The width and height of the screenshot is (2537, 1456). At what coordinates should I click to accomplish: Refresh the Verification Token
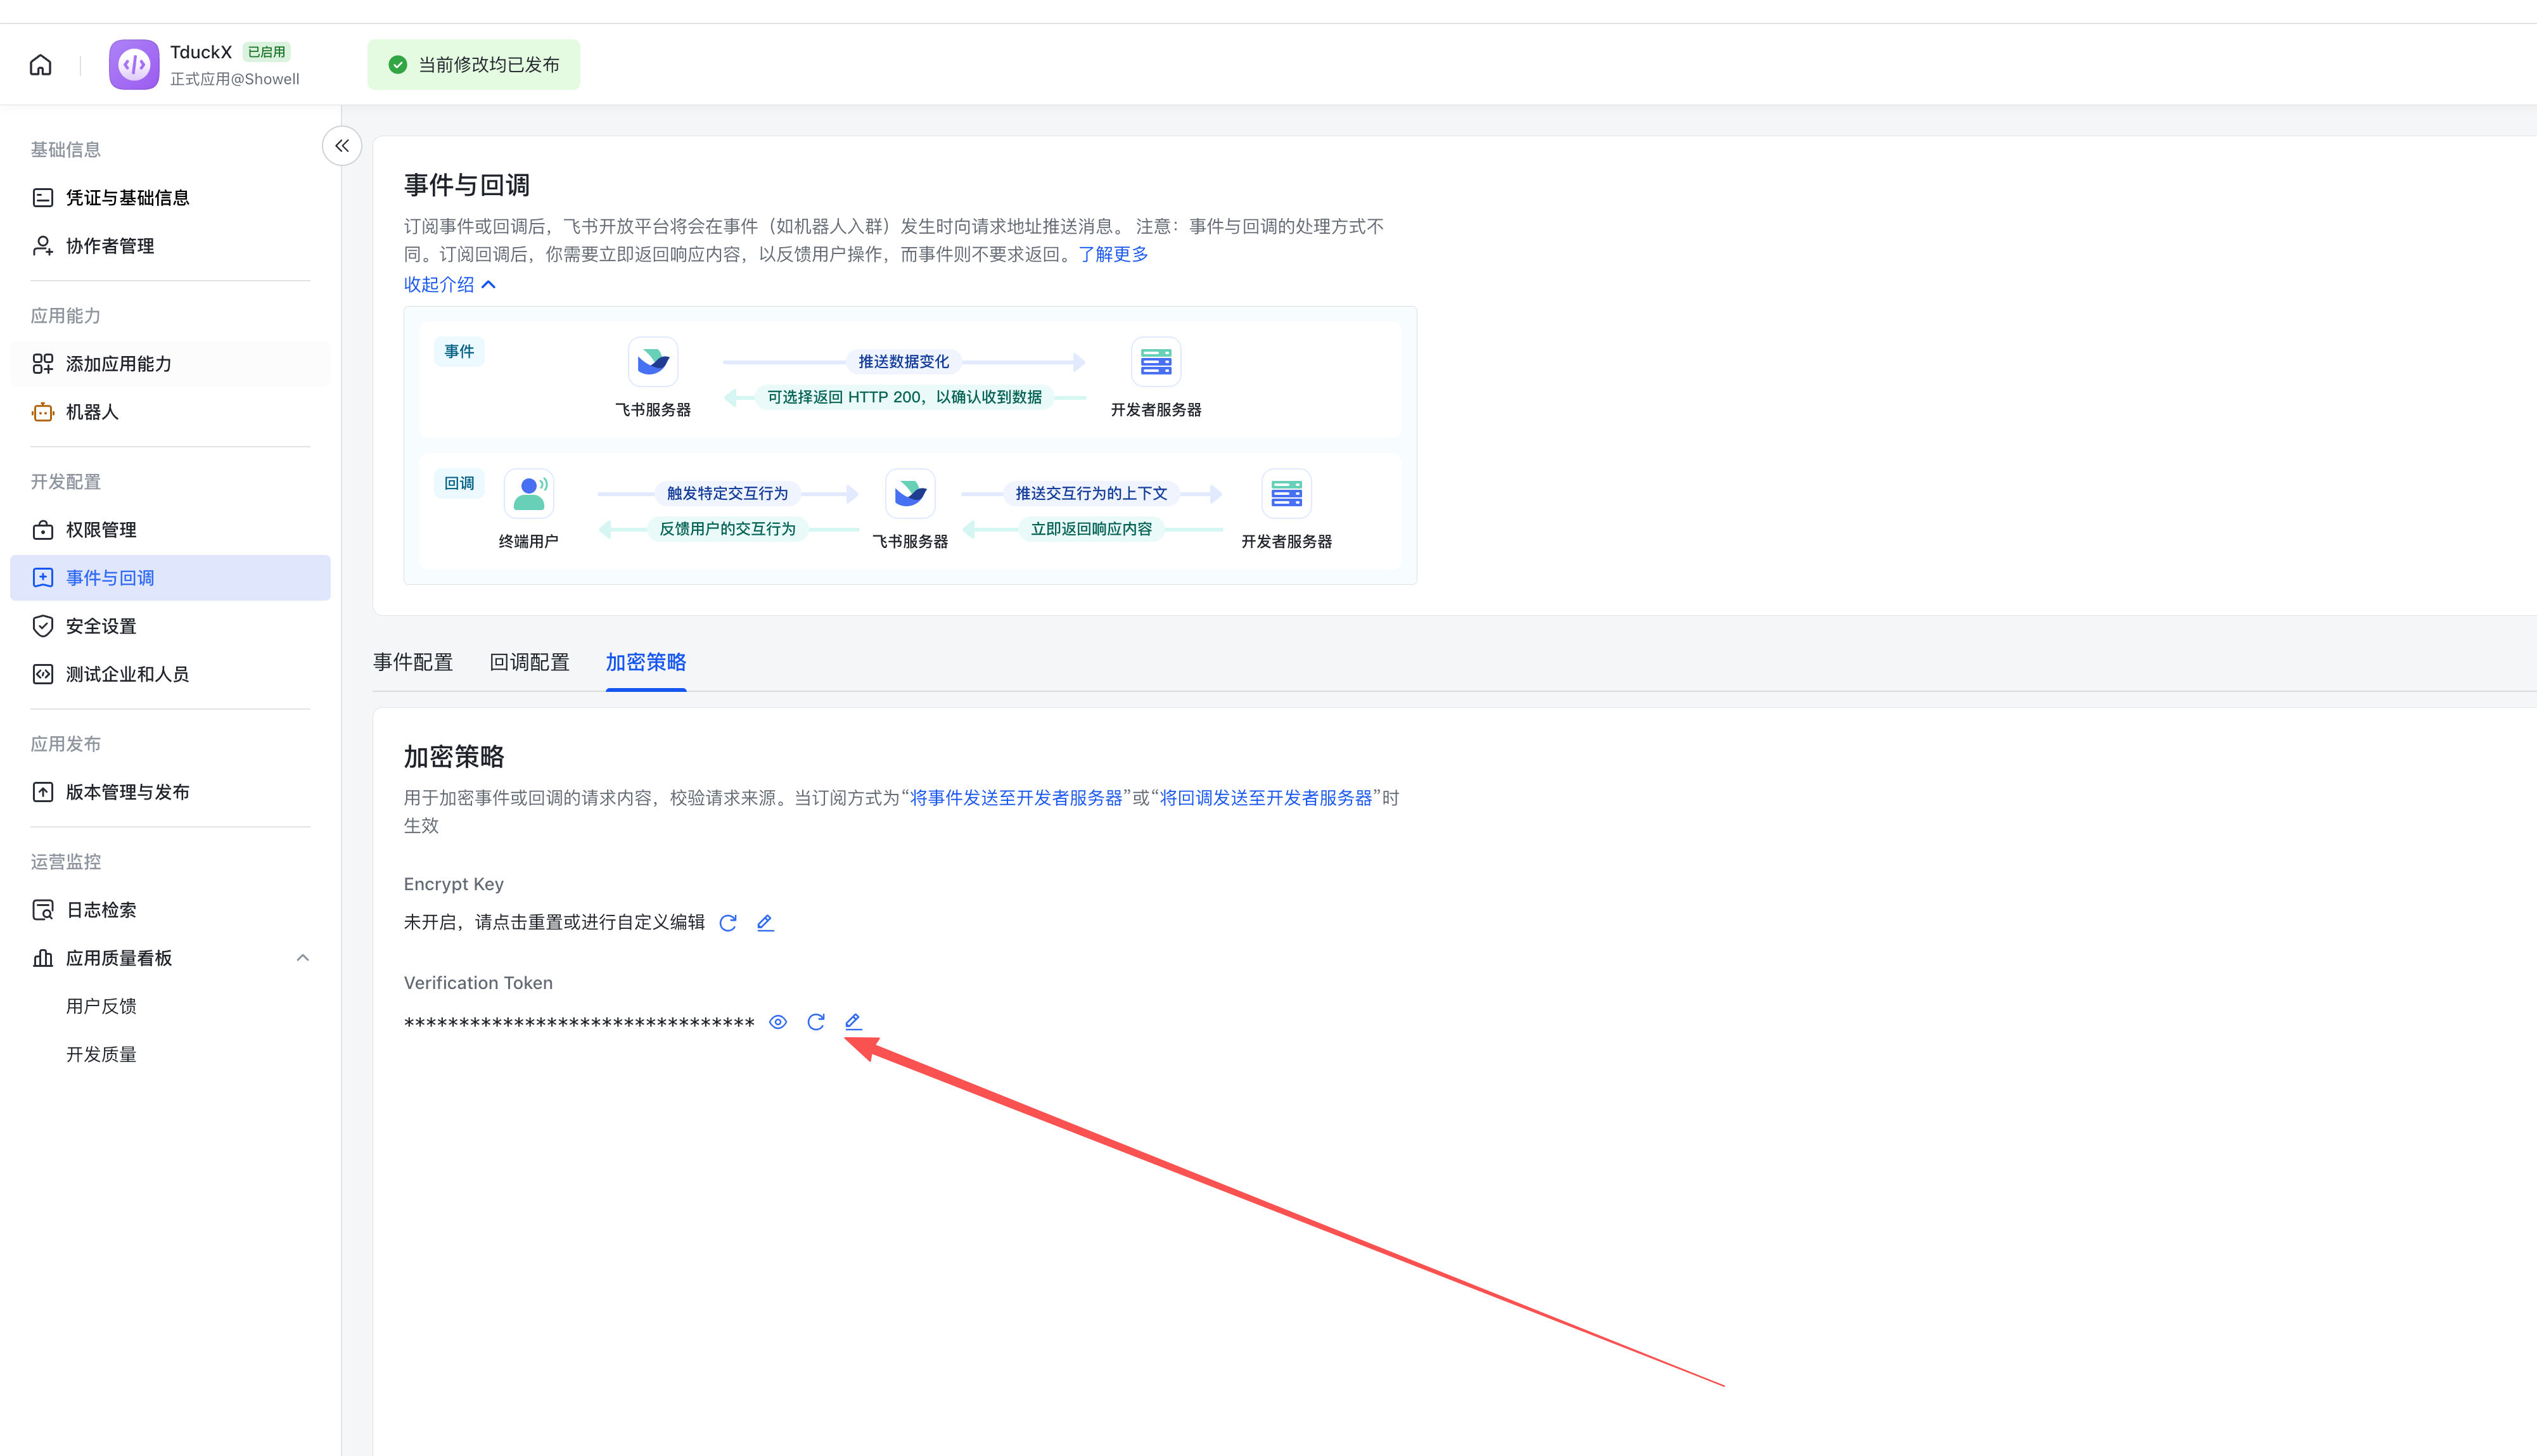pos(816,1022)
